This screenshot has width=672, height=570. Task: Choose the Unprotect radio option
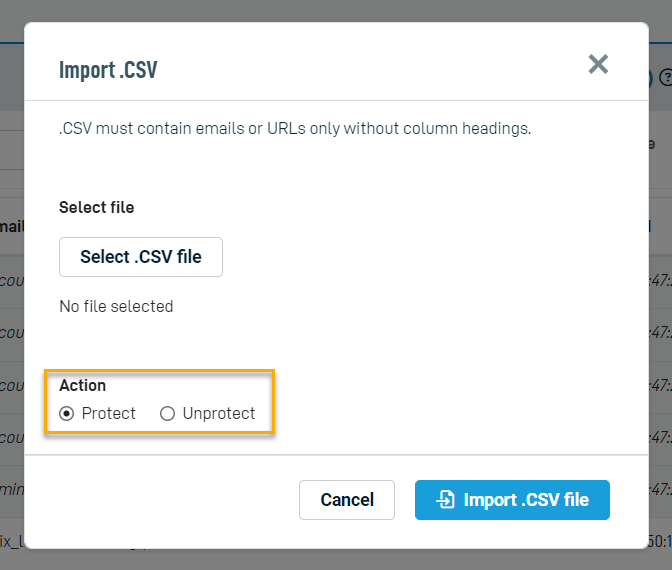[167, 414]
